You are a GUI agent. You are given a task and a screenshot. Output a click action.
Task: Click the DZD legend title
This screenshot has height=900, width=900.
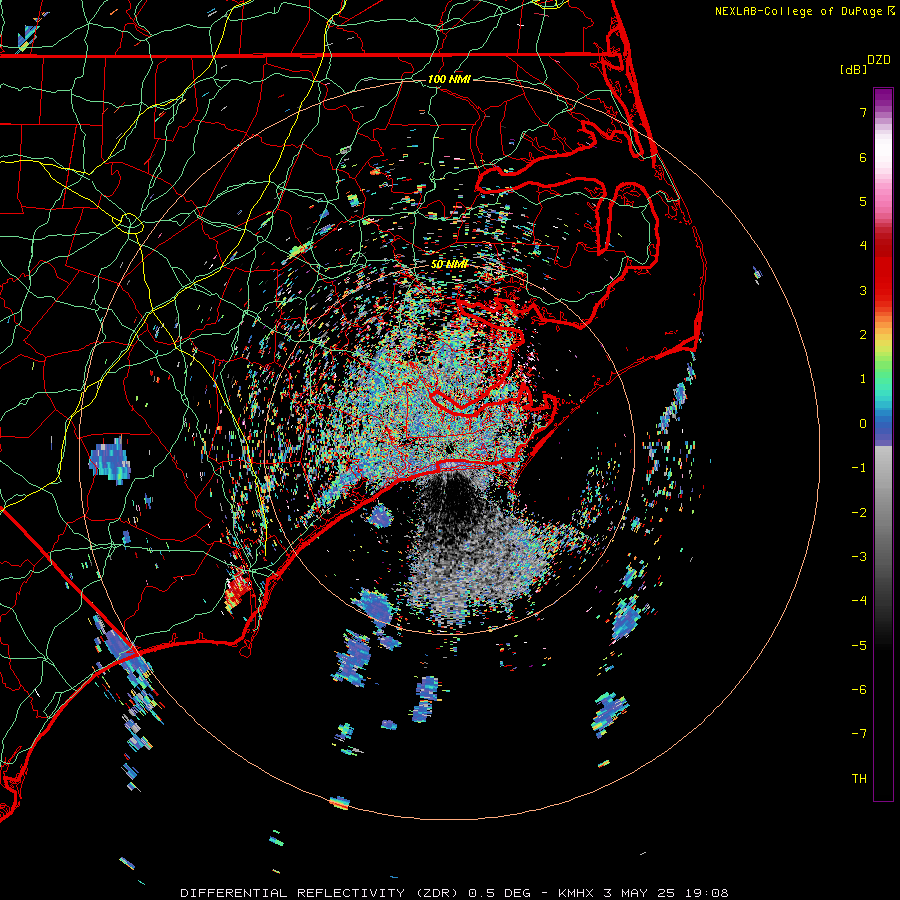(879, 60)
